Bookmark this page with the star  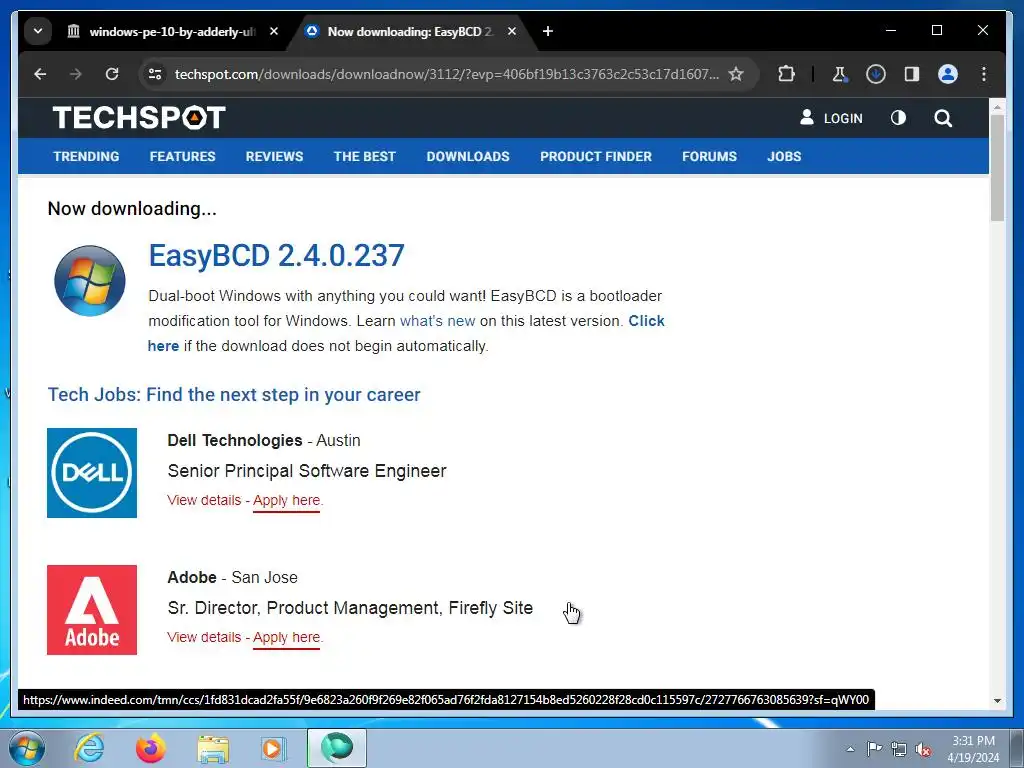tap(736, 74)
